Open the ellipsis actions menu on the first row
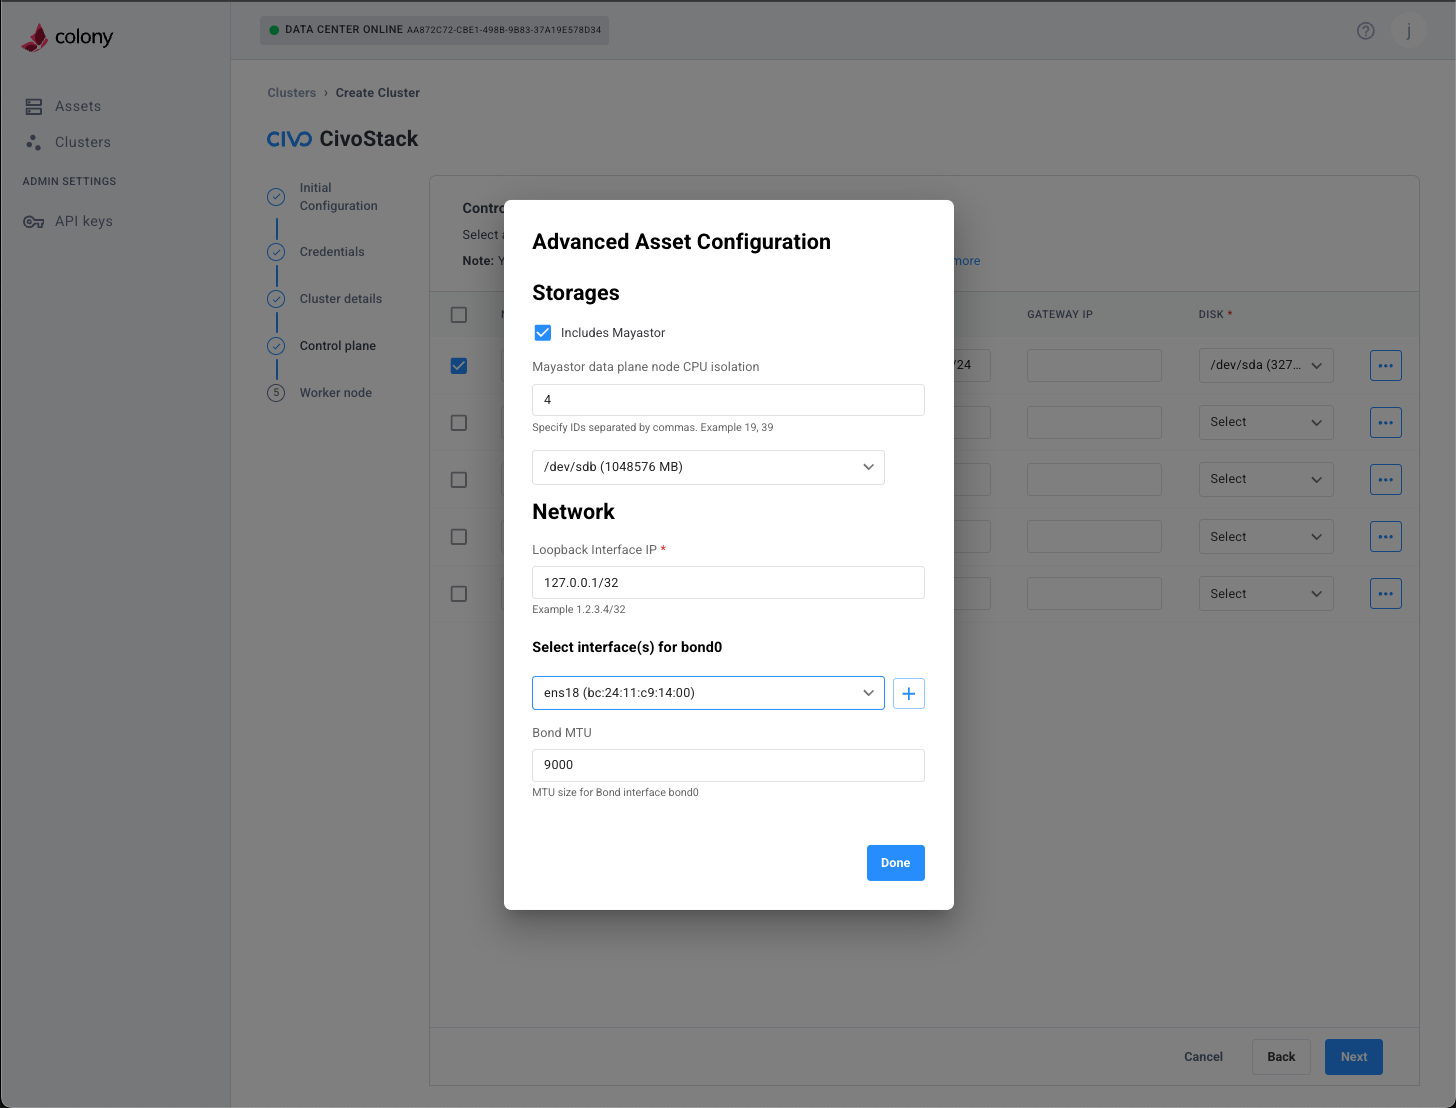The height and width of the screenshot is (1108, 1456). point(1385,365)
